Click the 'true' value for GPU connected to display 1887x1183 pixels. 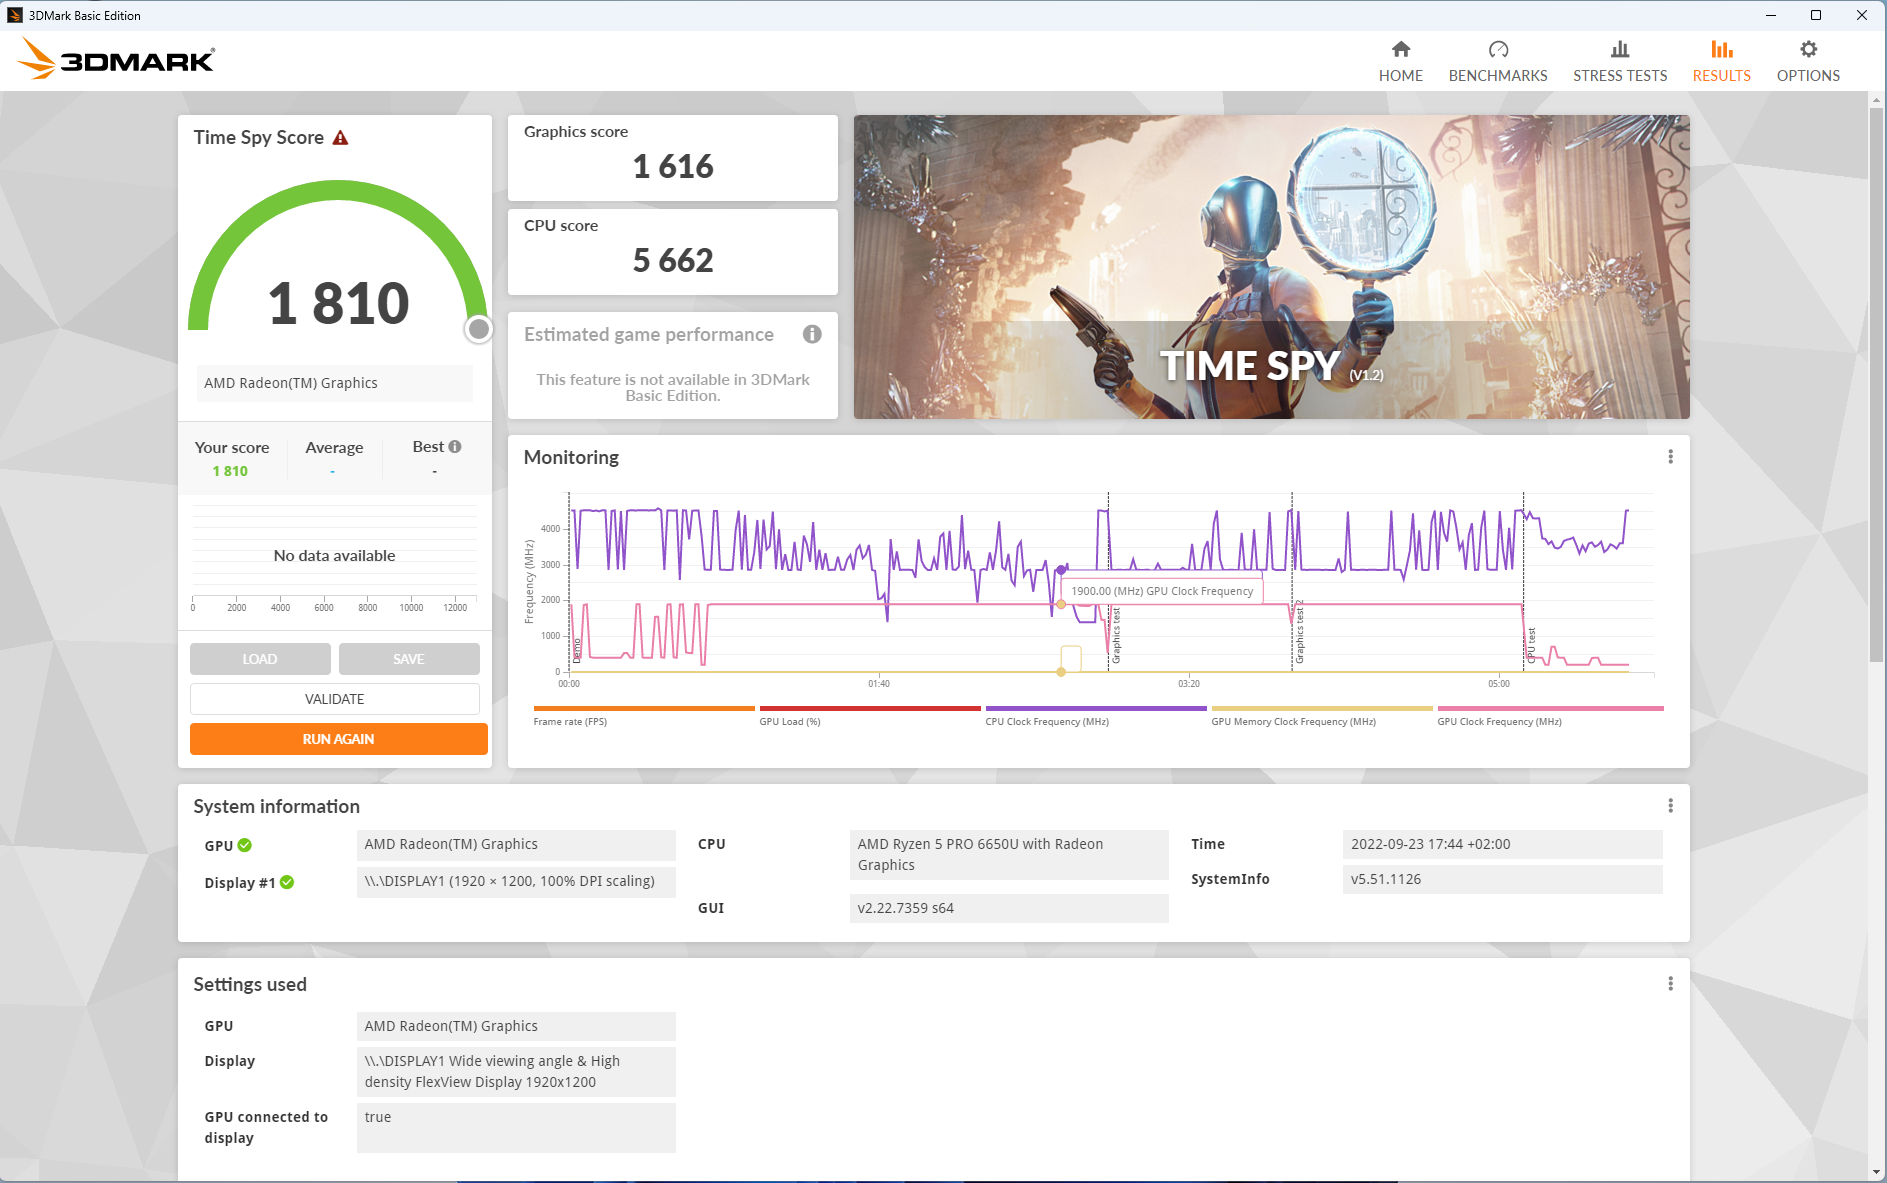click(x=516, y=1127)
